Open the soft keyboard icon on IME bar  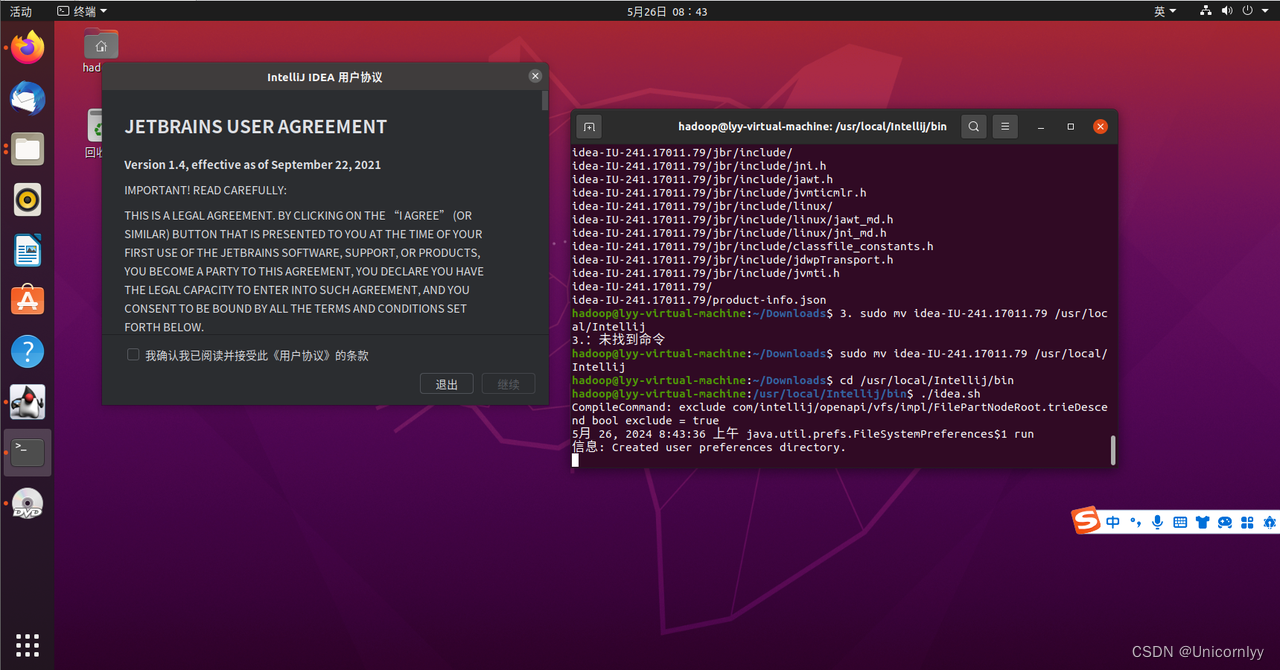[x=1180, y=522]
